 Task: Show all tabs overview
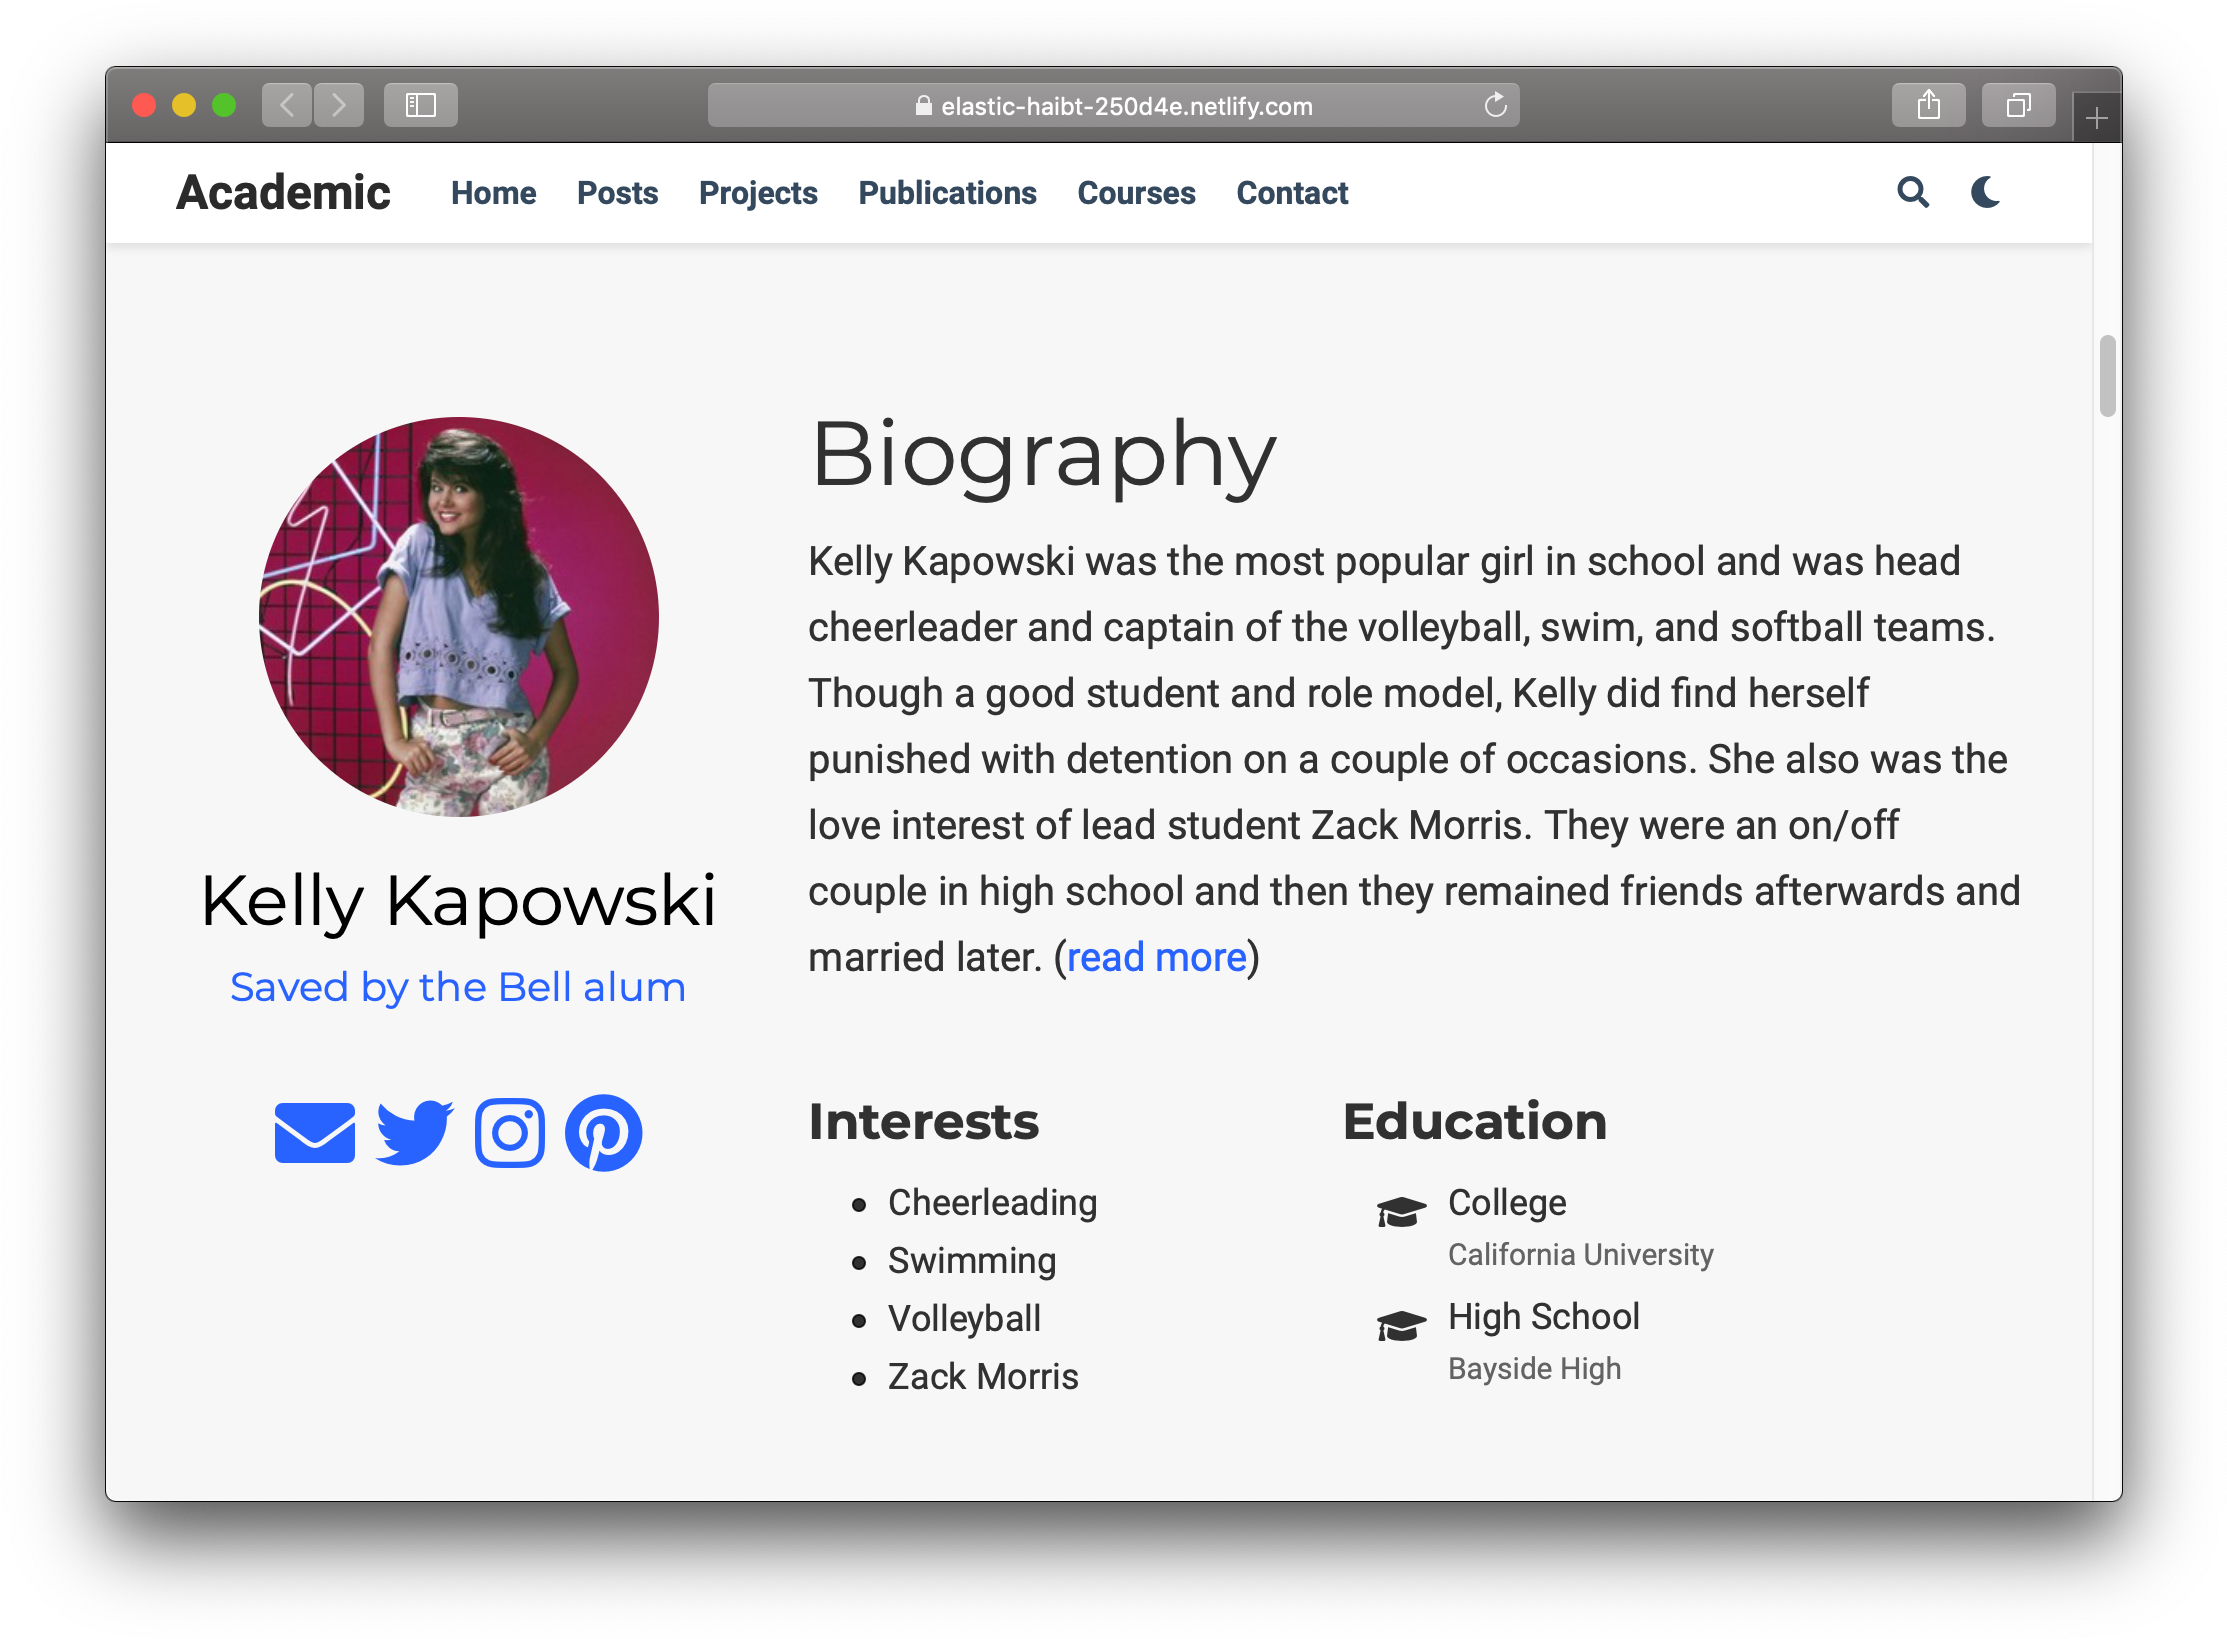coord(2019,105)
